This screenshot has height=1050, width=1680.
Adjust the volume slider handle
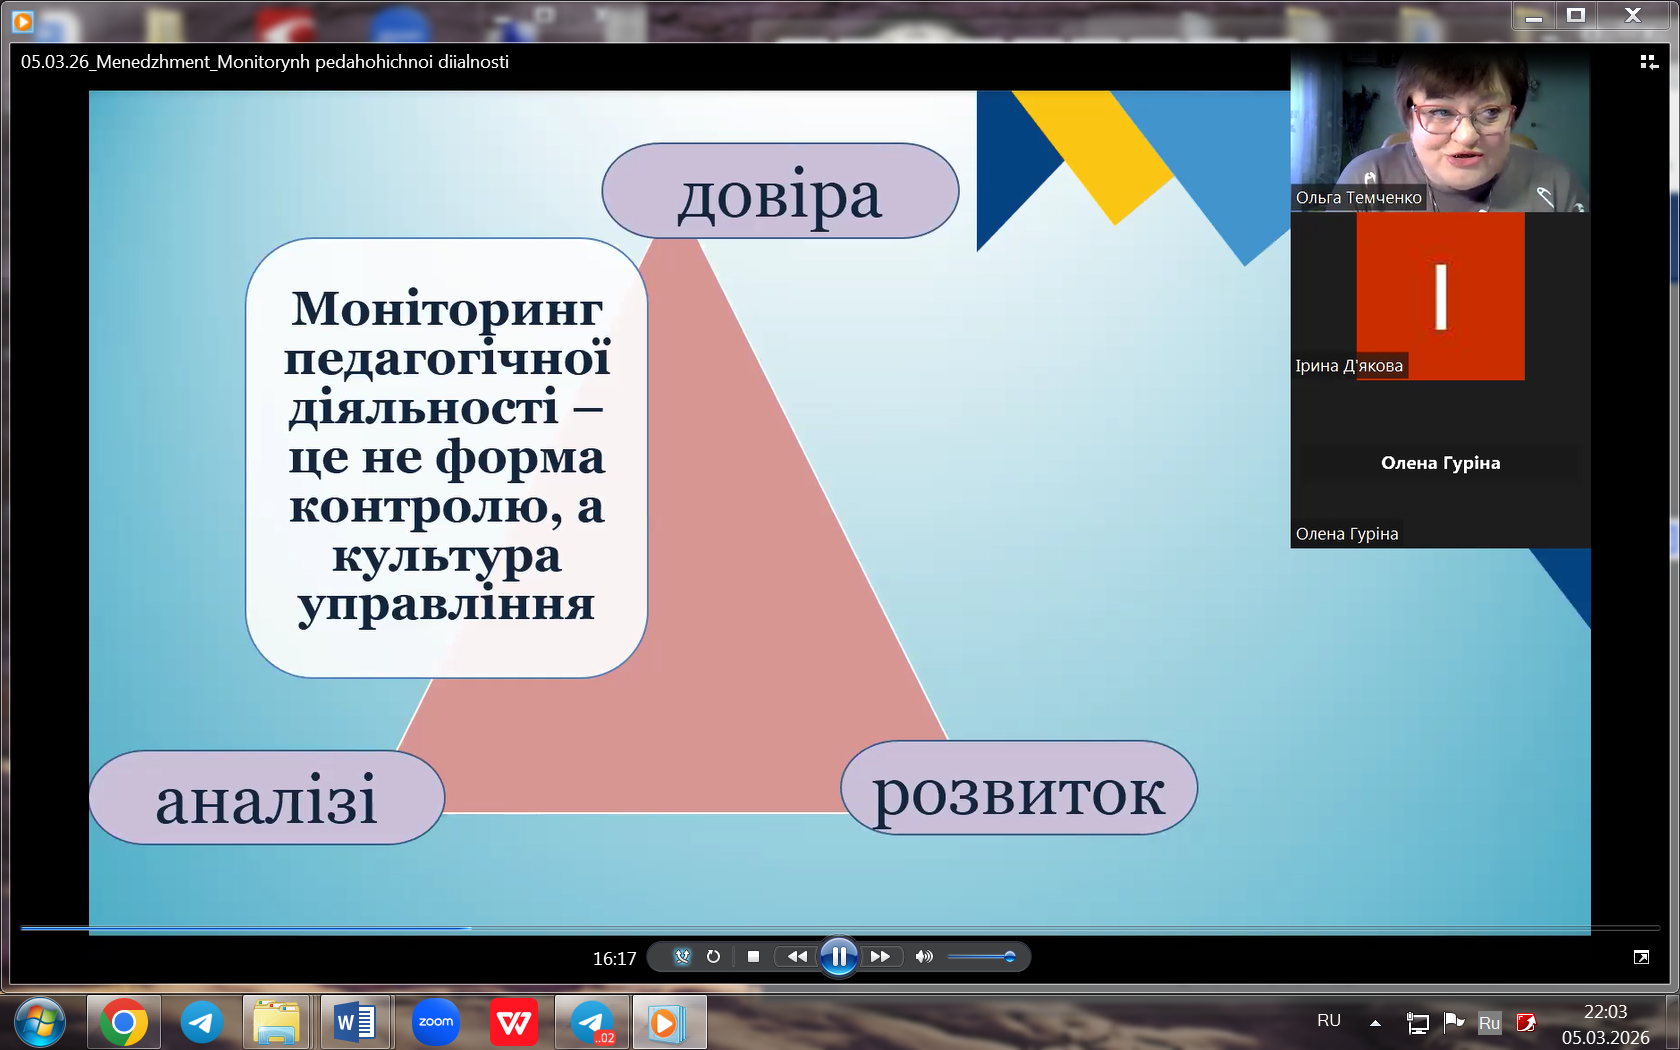tap(1009, 957)
